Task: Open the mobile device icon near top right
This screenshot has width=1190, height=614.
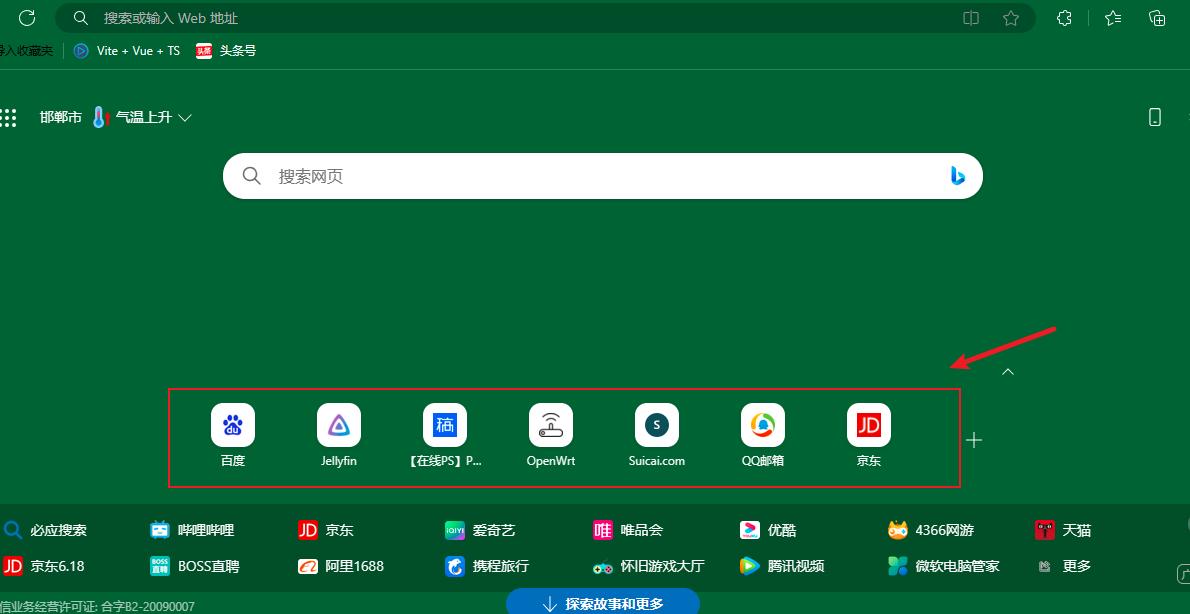Action: click(1155, 117)
